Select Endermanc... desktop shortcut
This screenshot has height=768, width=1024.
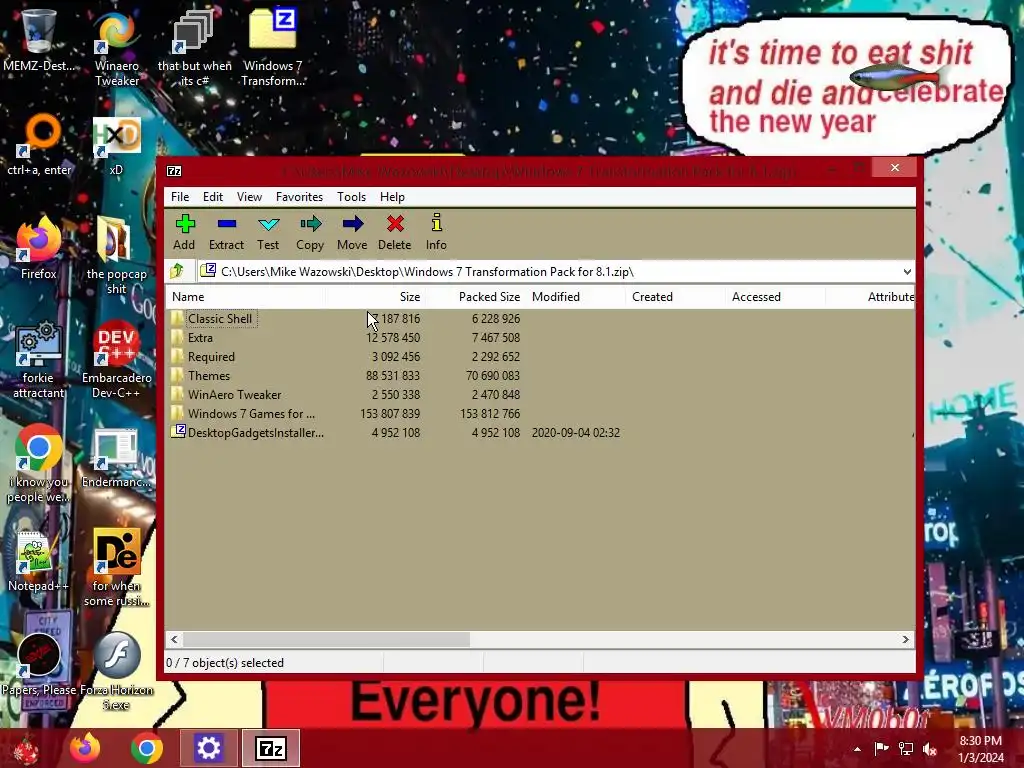(x=116, y=457)
